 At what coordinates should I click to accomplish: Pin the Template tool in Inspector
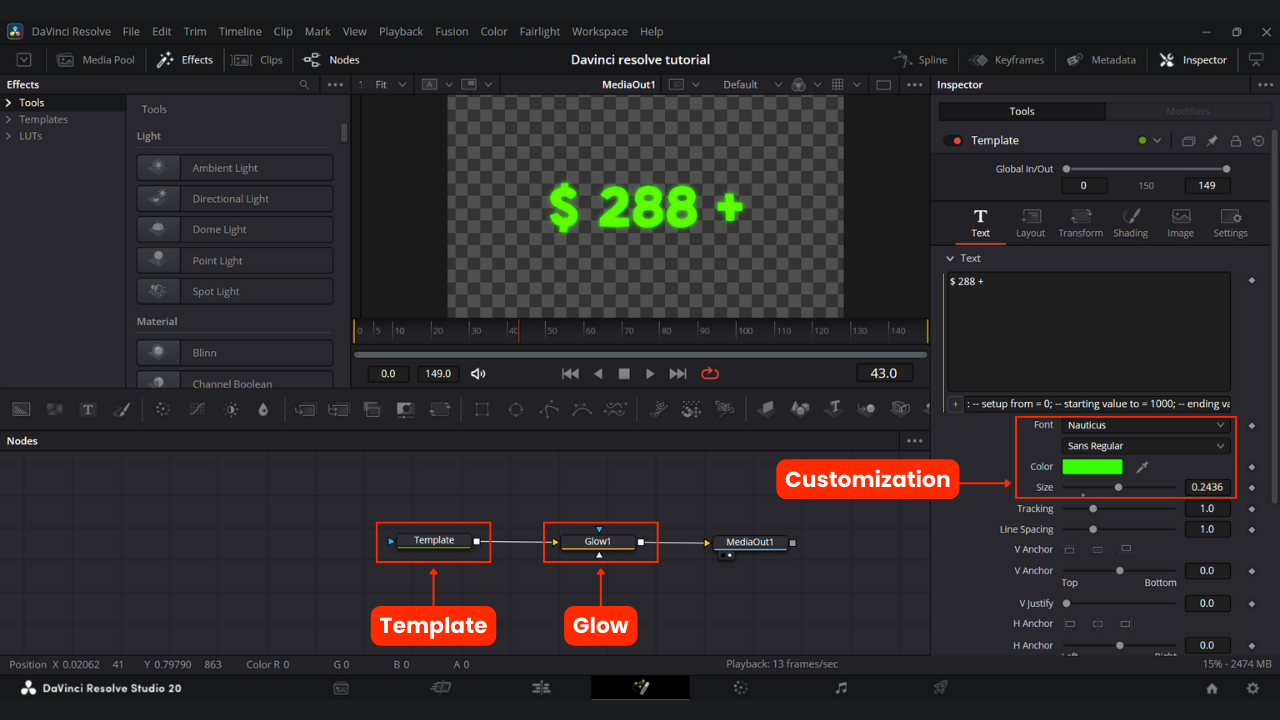(1212, 141)
